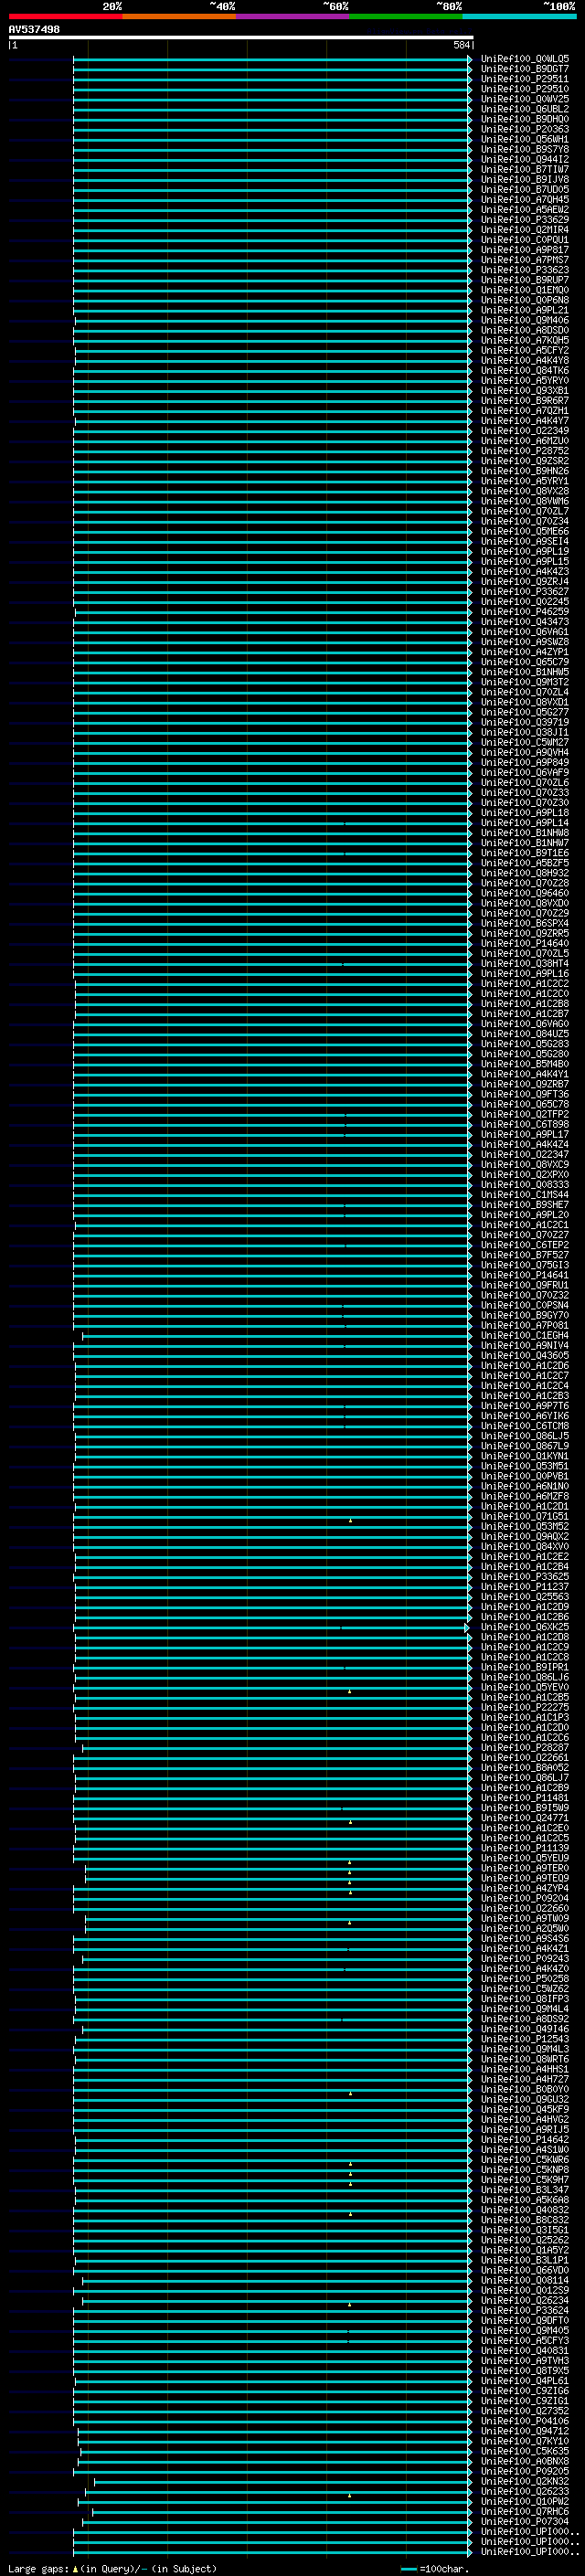This screenshot has width=585, height=2576.
Task: Select the UniRef100_Q5ME66 label
Action: [x=525, y=531]
